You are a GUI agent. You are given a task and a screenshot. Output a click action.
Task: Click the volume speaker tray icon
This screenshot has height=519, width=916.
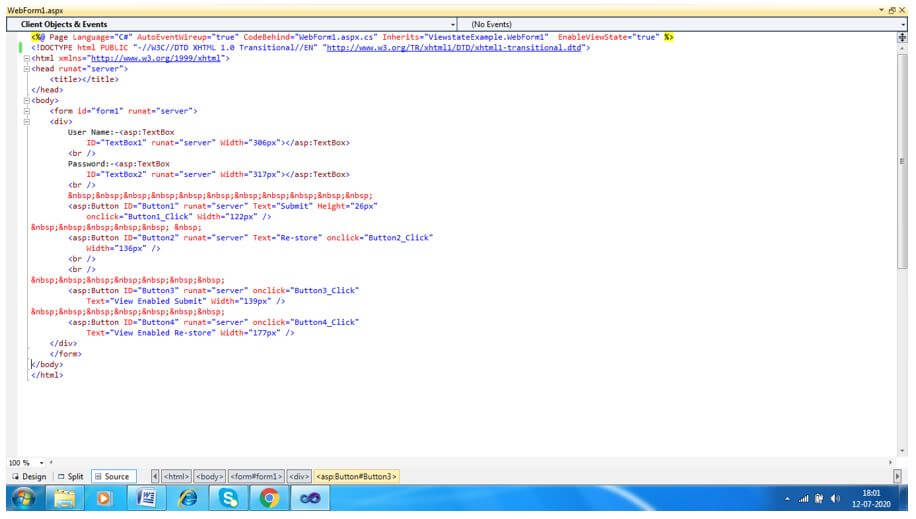pyautogui.click(x=835, y=499)
